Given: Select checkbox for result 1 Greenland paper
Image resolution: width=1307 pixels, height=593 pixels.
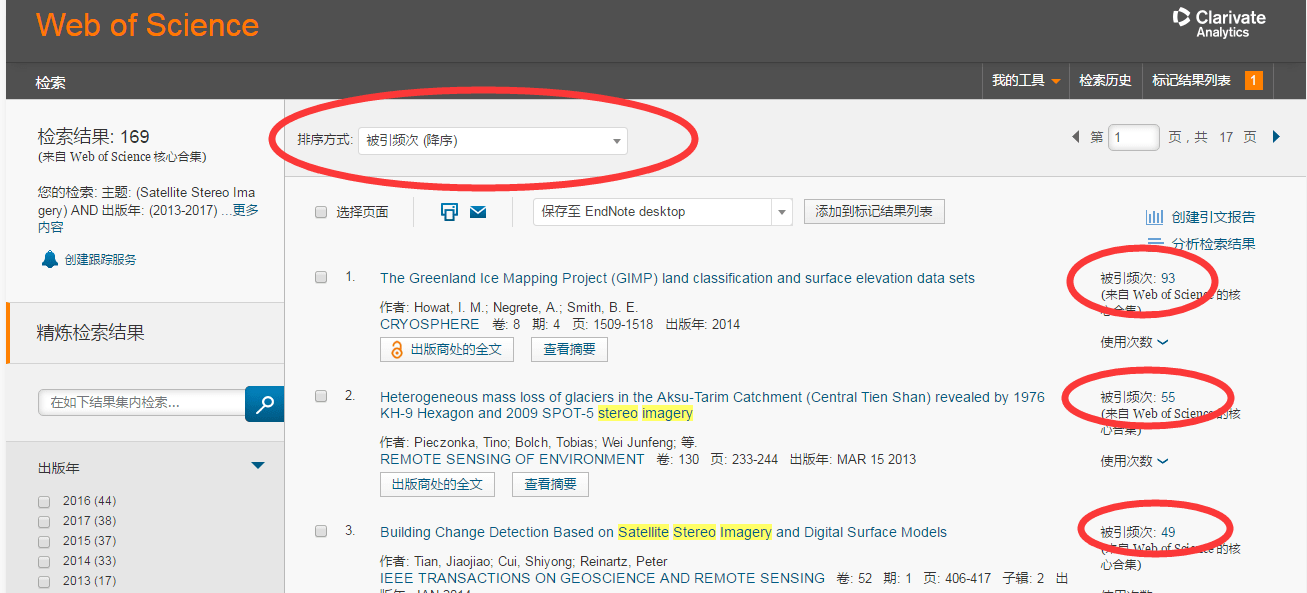Looking at the screenshot, I should [321, 277].
